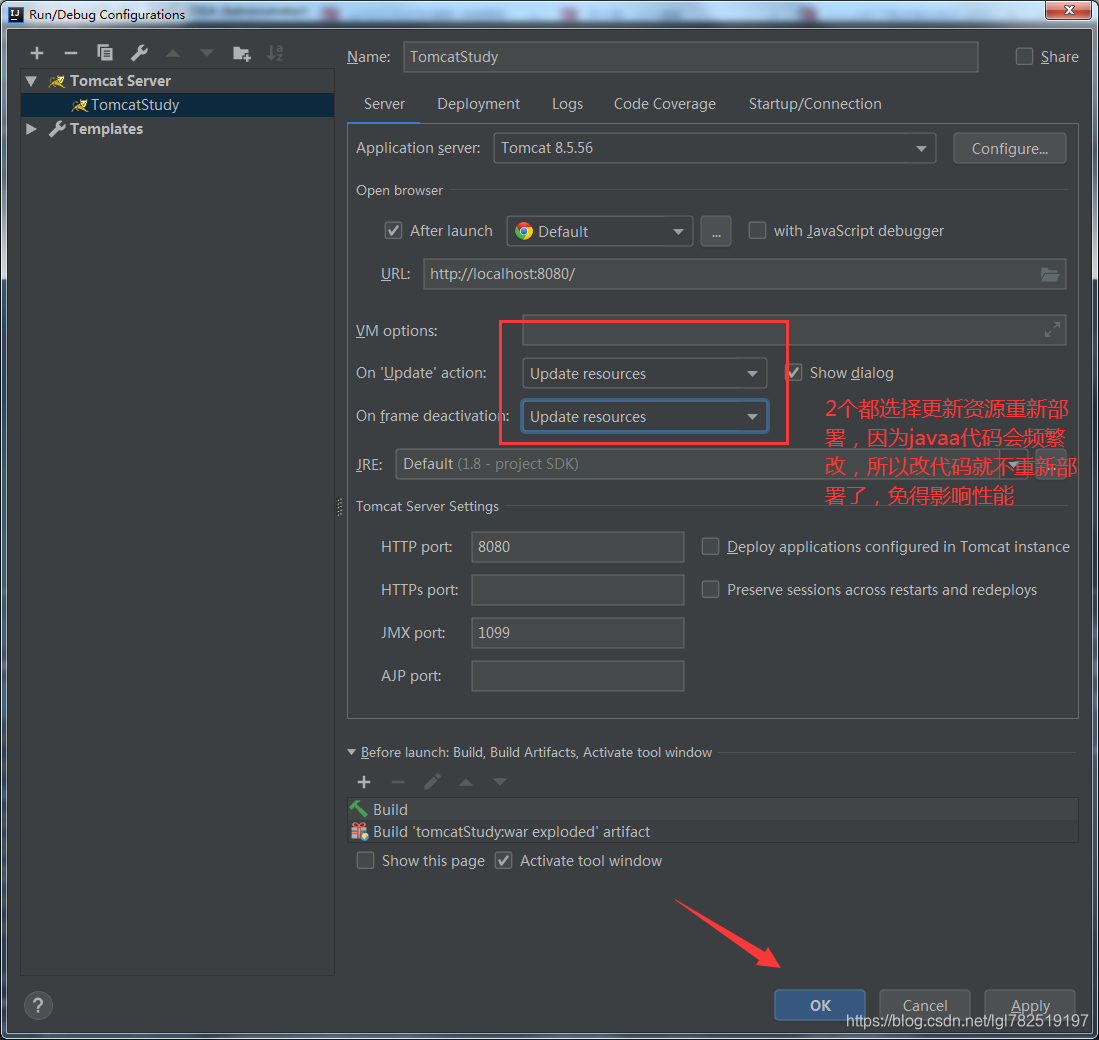Screen dimensions: 1099x1040
Task: Open help with the question mark icon
Action: 38,1006
